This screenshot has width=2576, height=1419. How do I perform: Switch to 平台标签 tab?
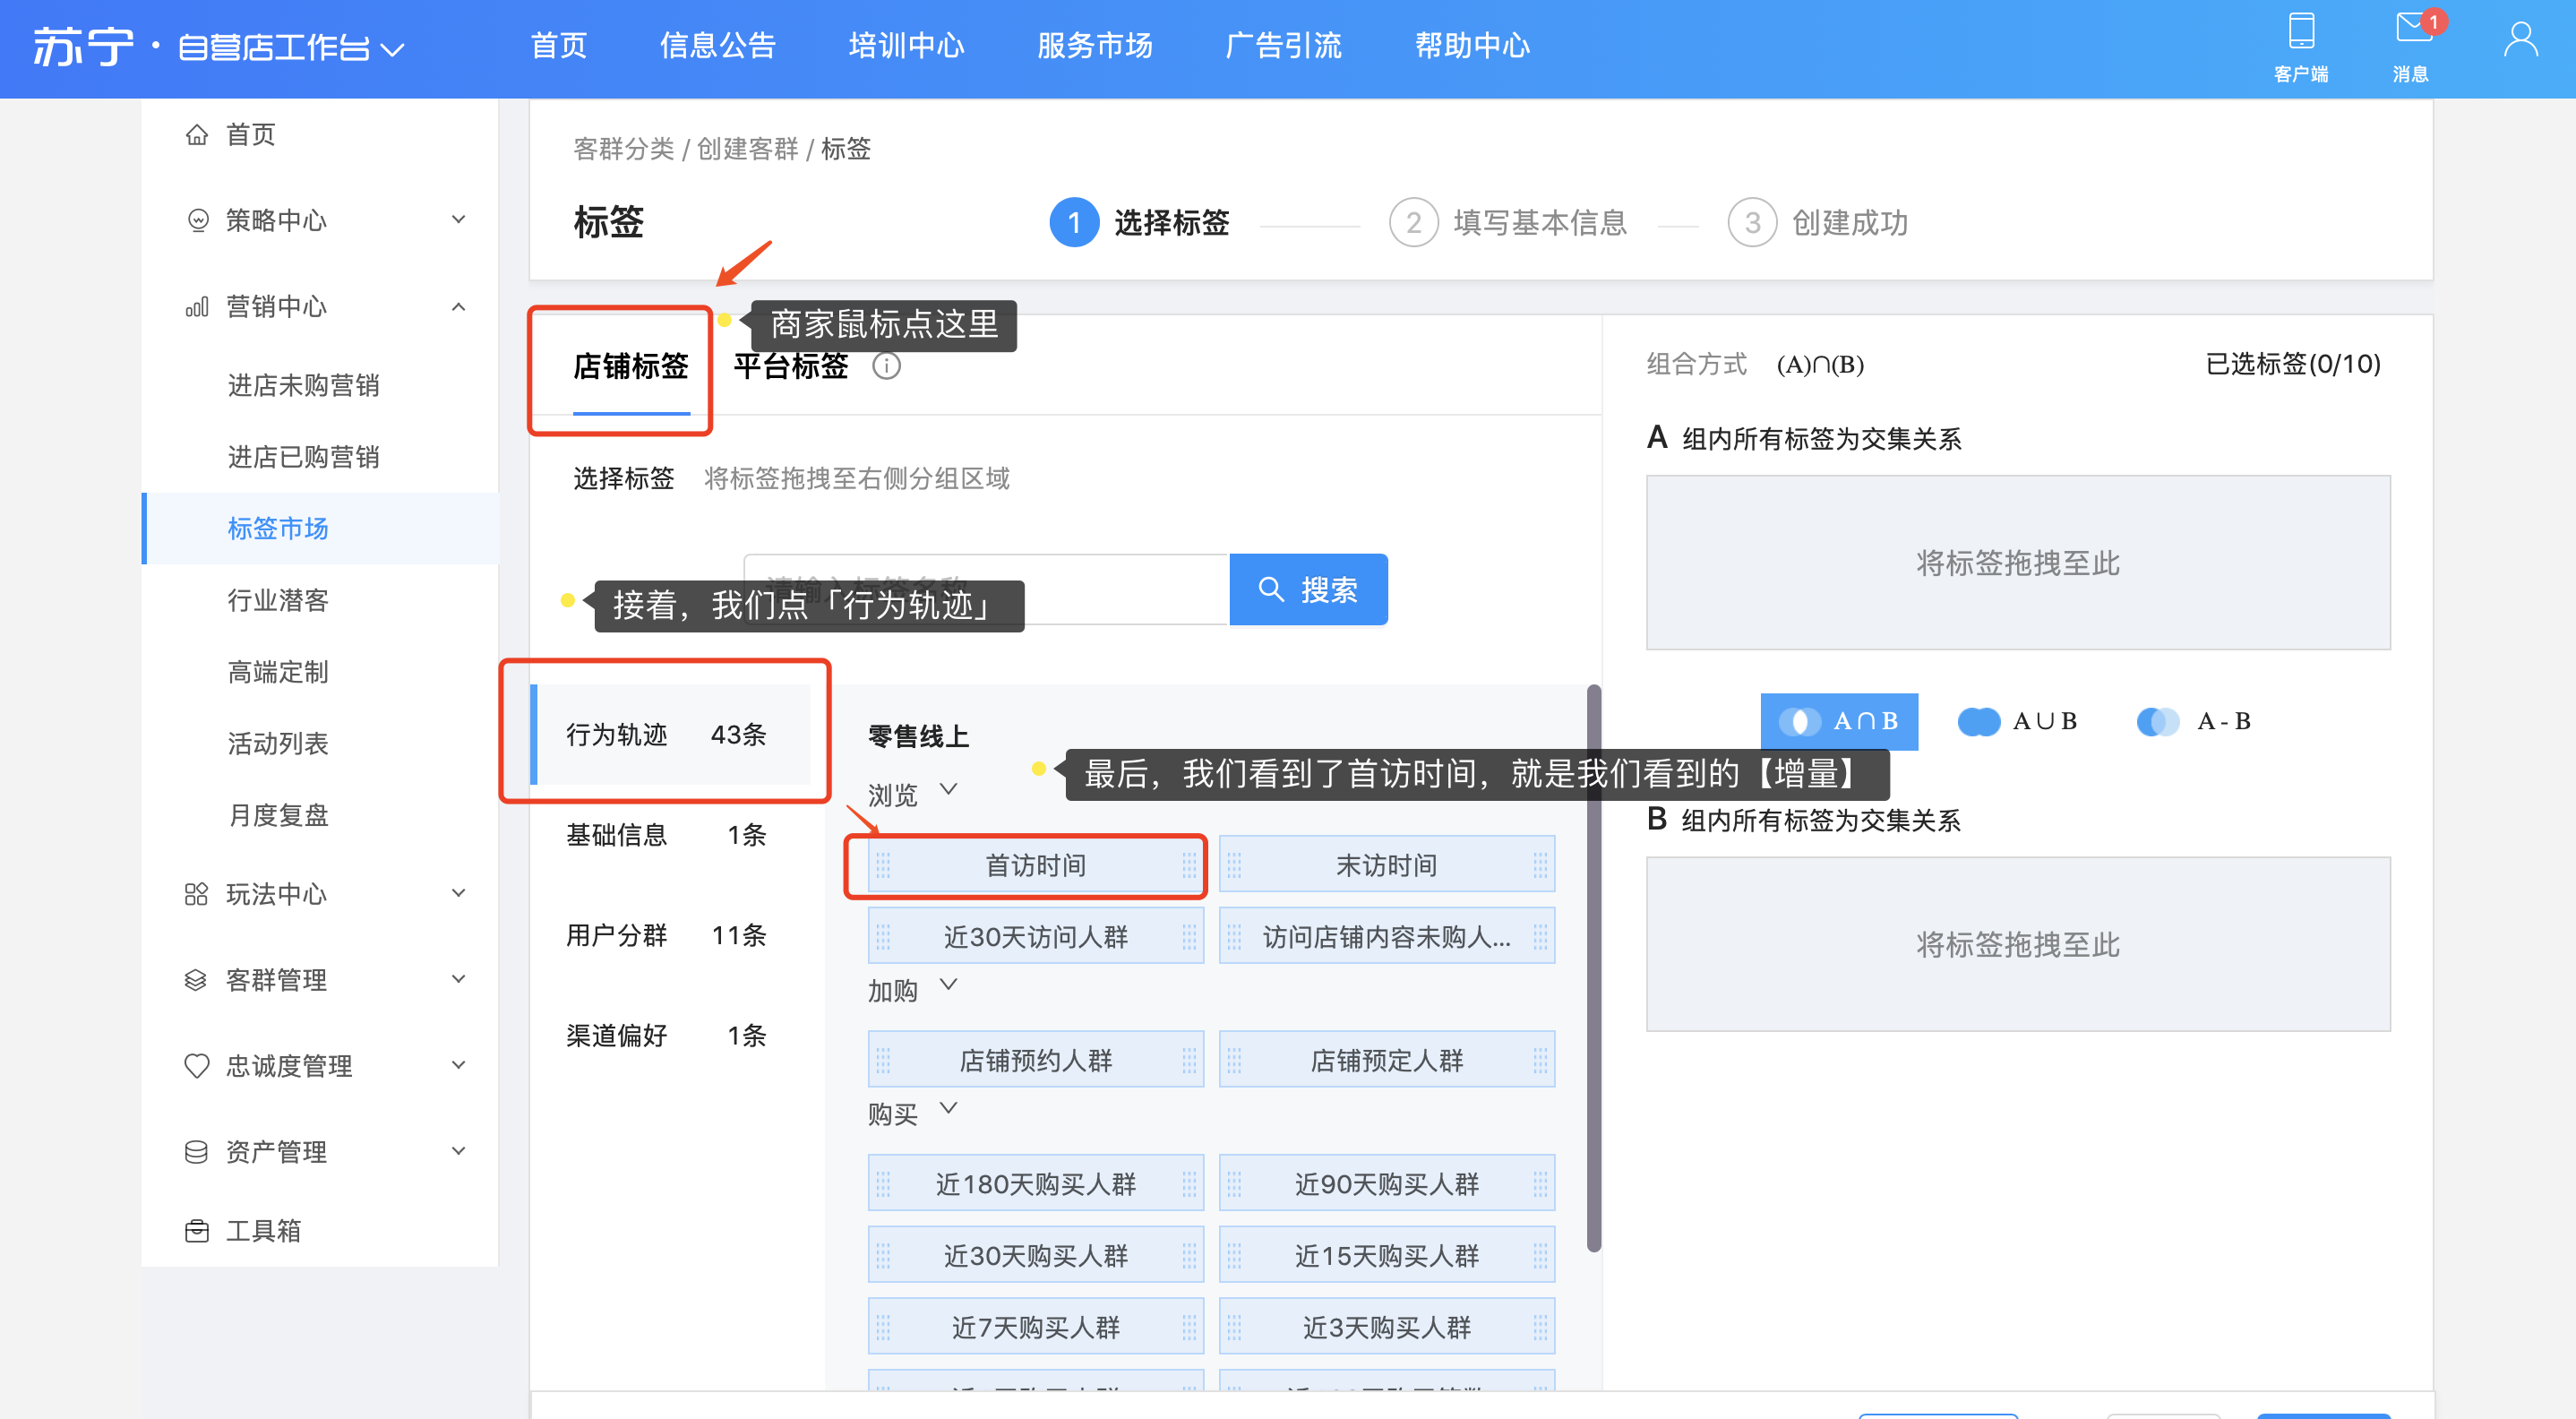click(791, 366)
